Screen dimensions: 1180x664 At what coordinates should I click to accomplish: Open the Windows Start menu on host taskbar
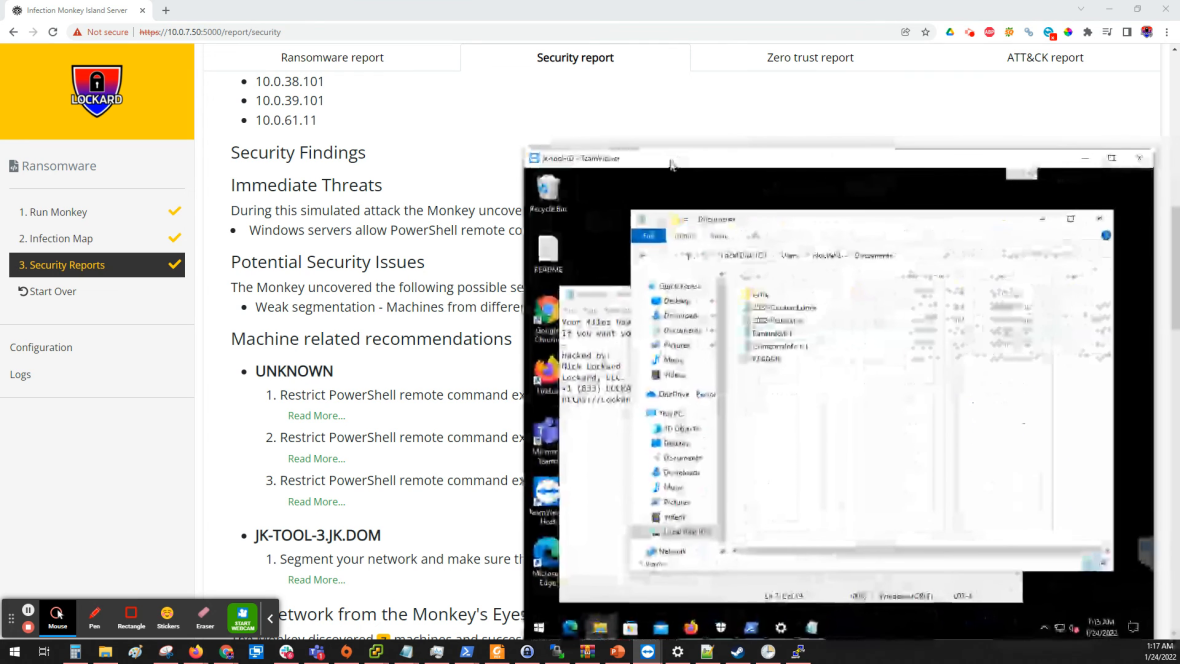click(14, 652)
